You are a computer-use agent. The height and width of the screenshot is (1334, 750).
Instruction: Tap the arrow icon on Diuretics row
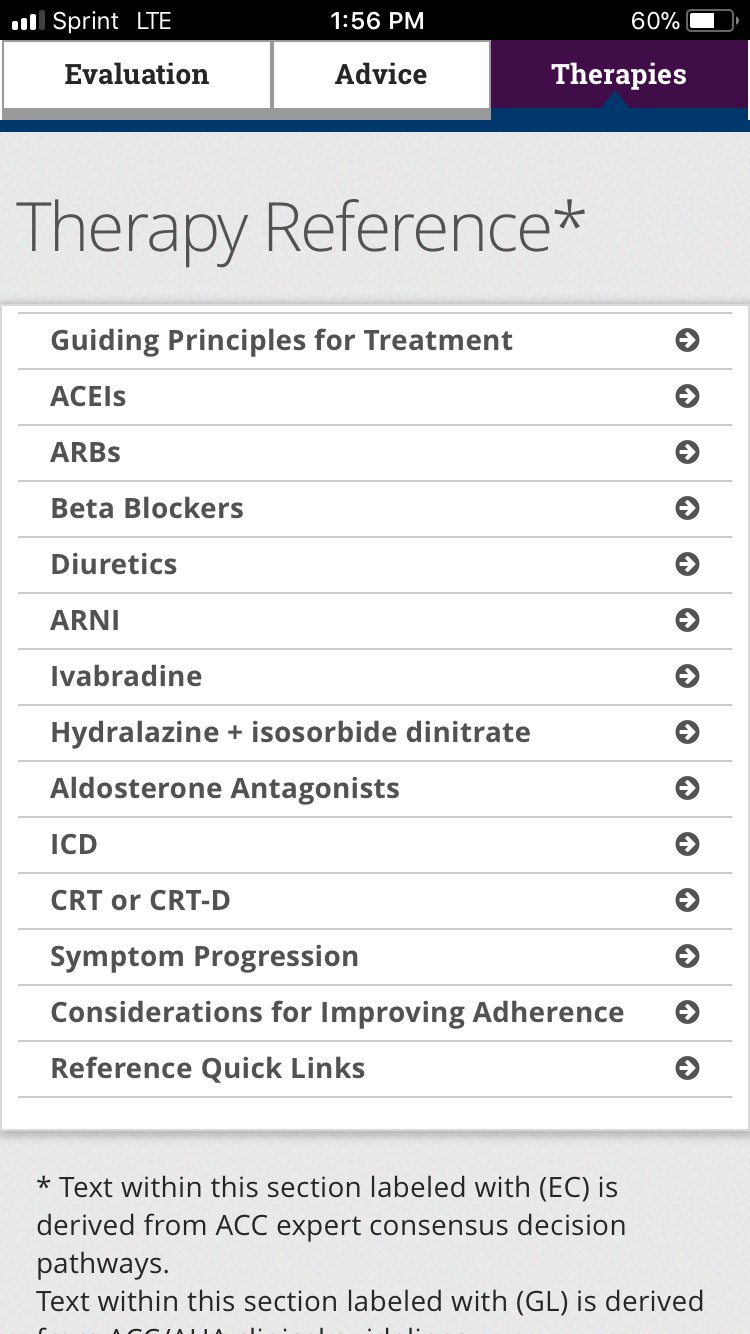coord(687,564)
